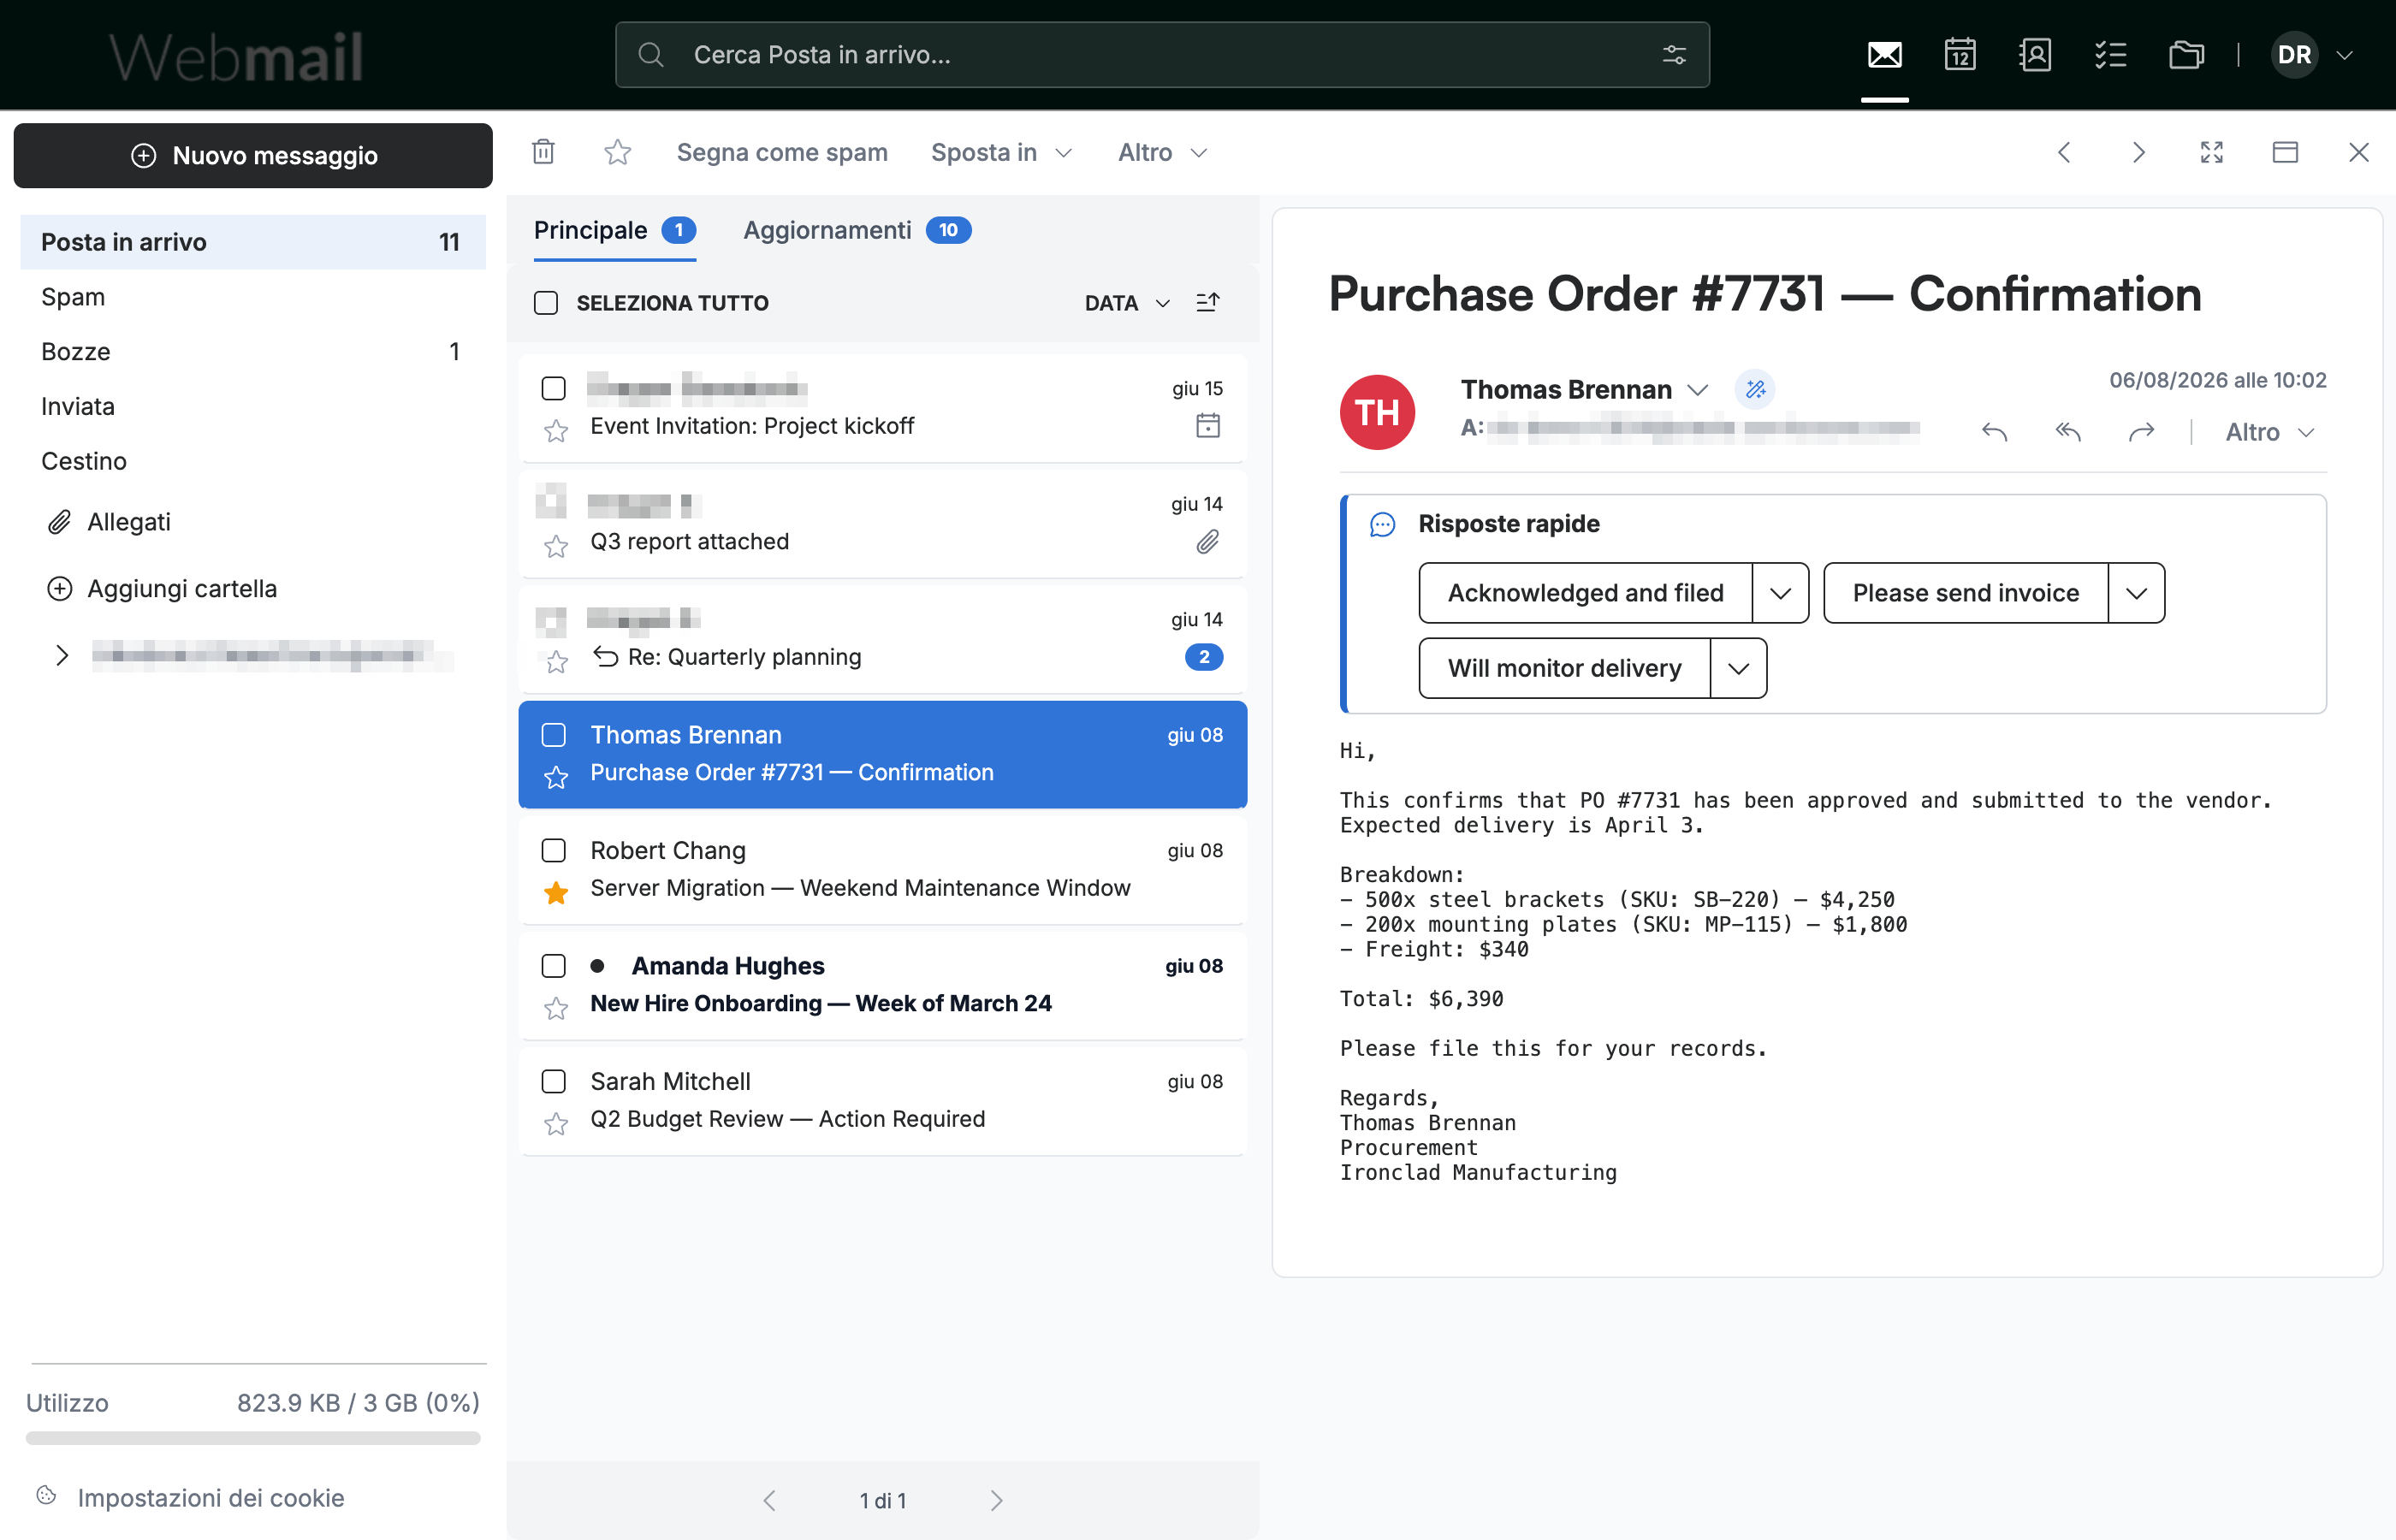The image size is (2396, 1540).
Task: Star the Purchase Order #7731 email
Action: [x=556, y=777]
